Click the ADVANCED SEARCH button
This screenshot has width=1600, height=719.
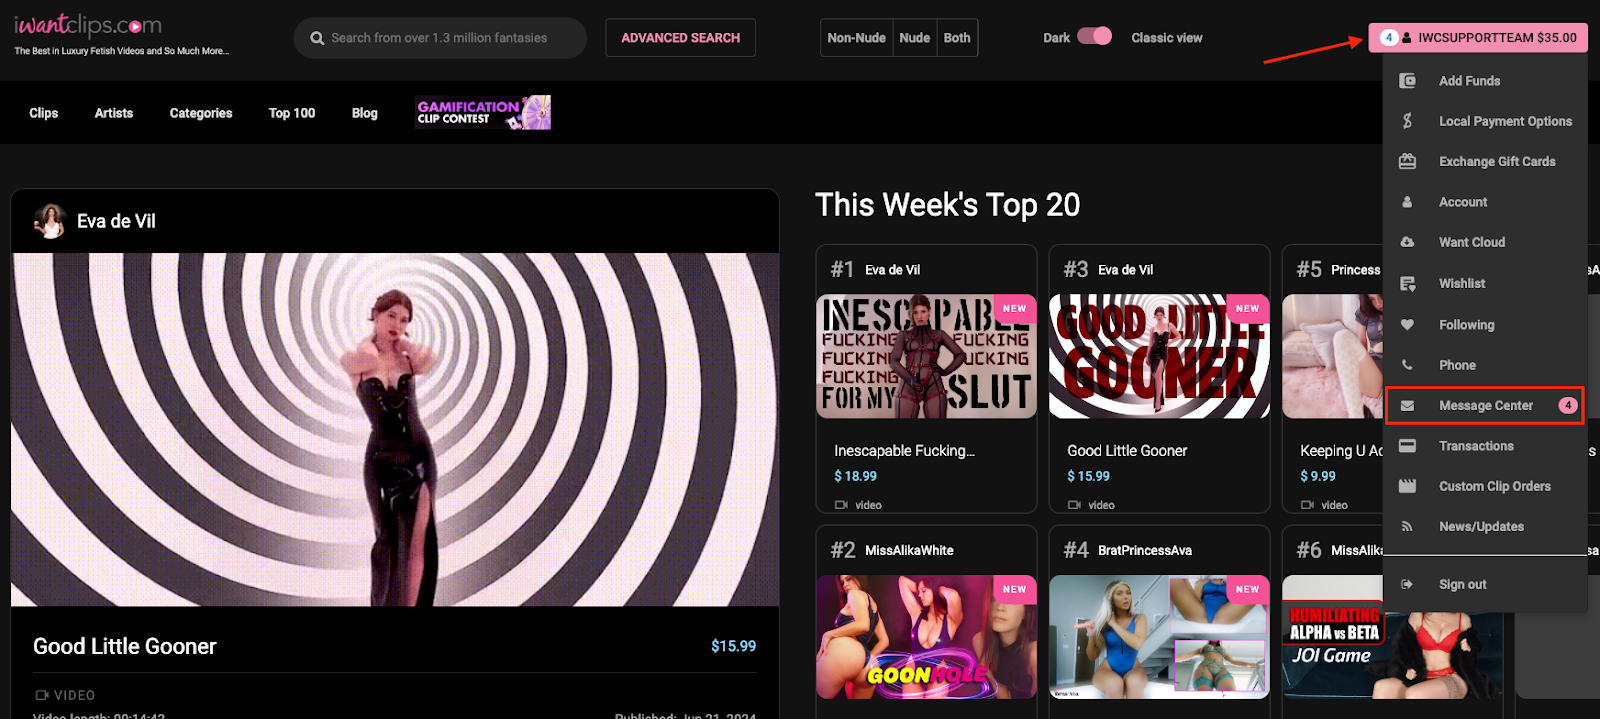point(681,38)
